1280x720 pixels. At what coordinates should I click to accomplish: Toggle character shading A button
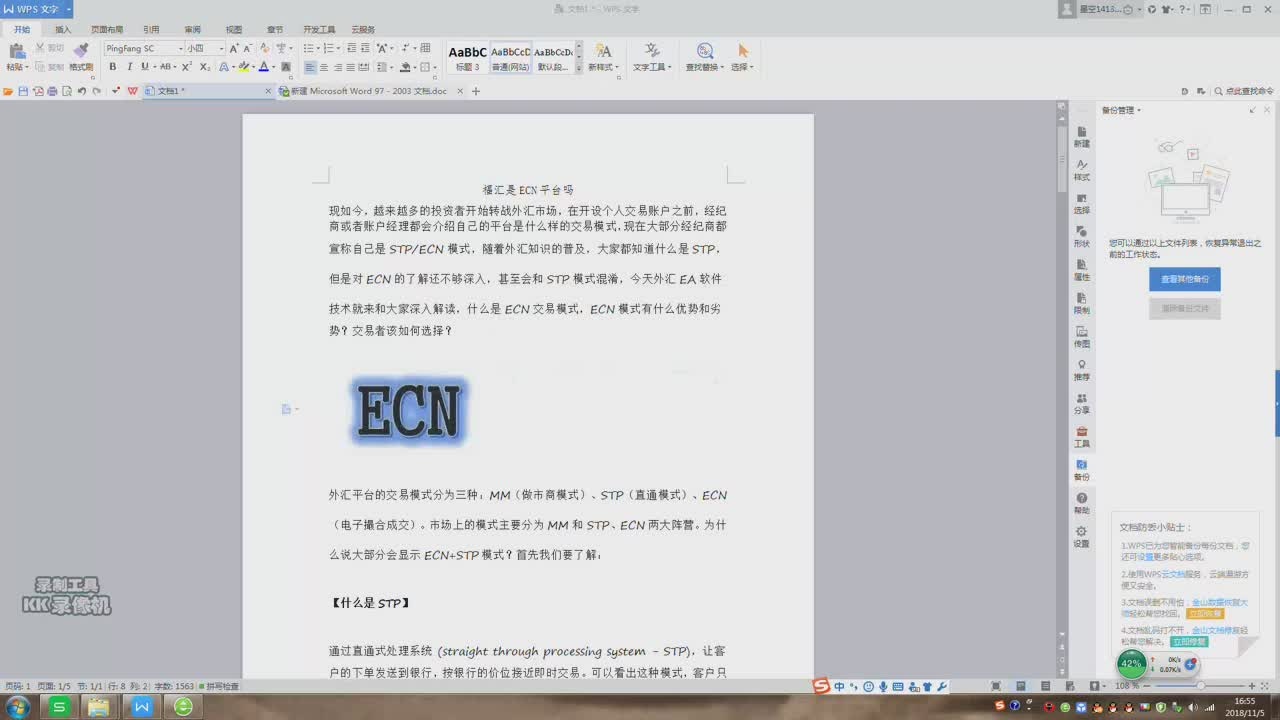tap(285, 67)
